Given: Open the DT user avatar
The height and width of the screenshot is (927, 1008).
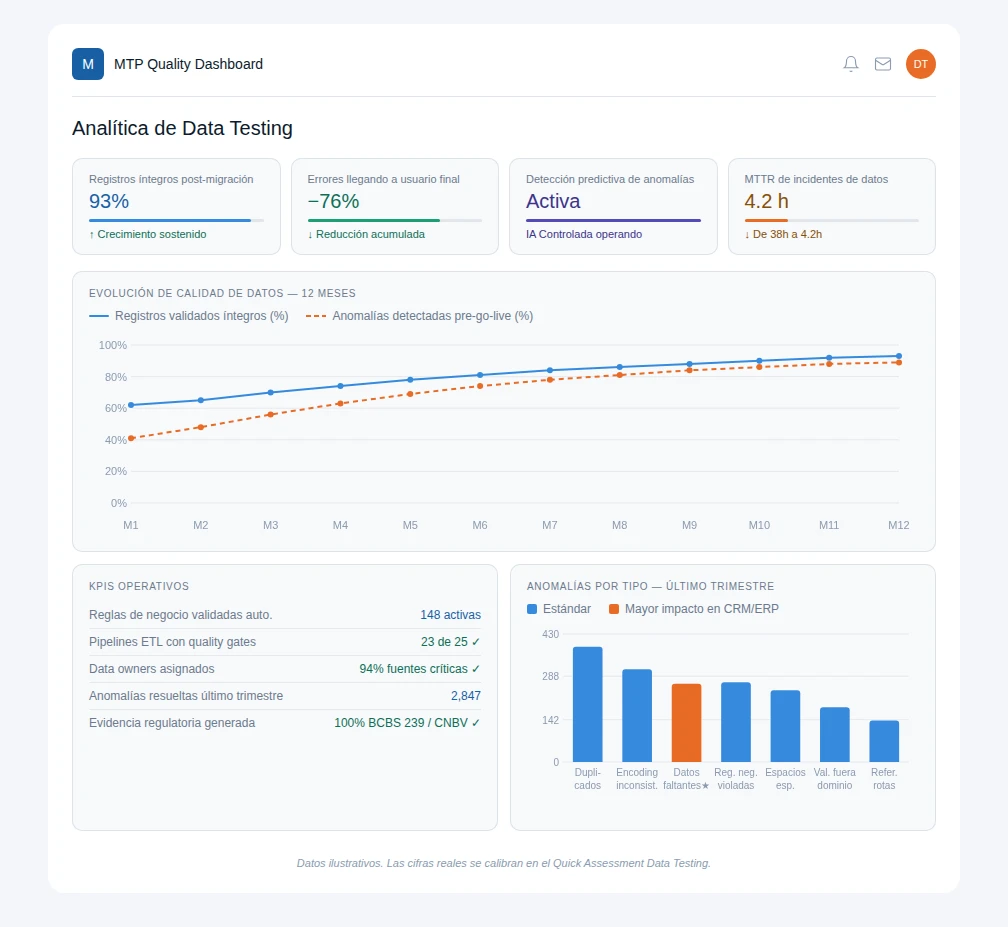Looking at the screenshot, I should [921, 64].
